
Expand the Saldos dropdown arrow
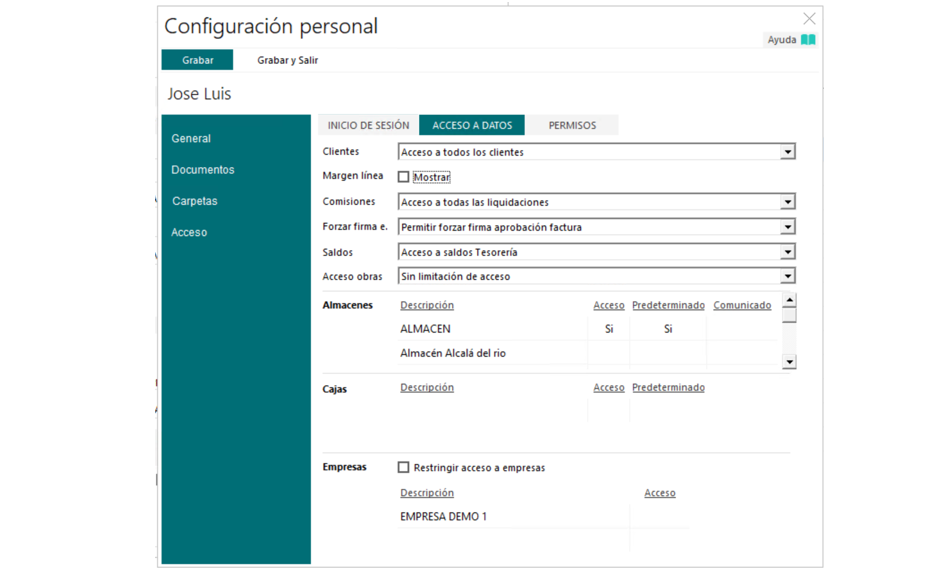click(787, 252)
